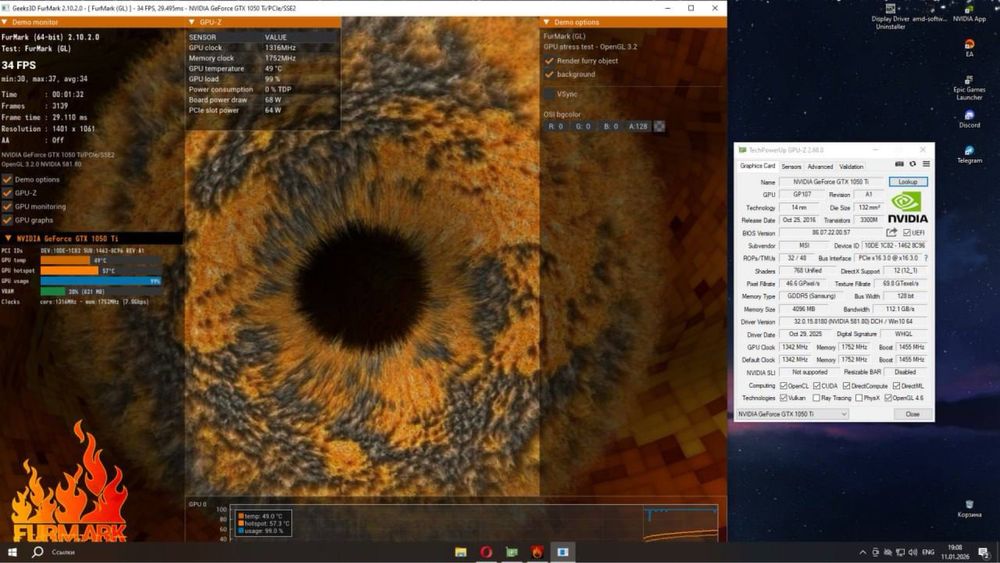Click the GPU-Z refresh icon
1000x563 pixels.
(913, 165)
